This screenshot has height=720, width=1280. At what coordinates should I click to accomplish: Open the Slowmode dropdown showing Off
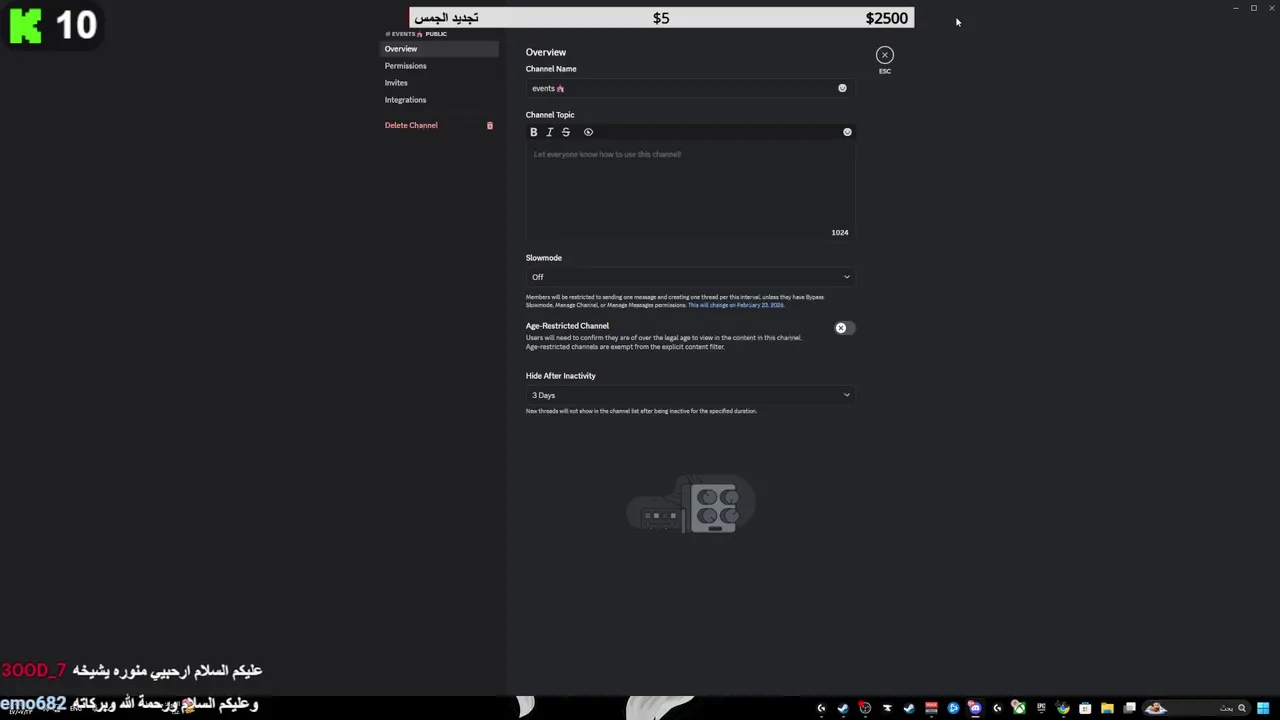[x=690, y=277]
